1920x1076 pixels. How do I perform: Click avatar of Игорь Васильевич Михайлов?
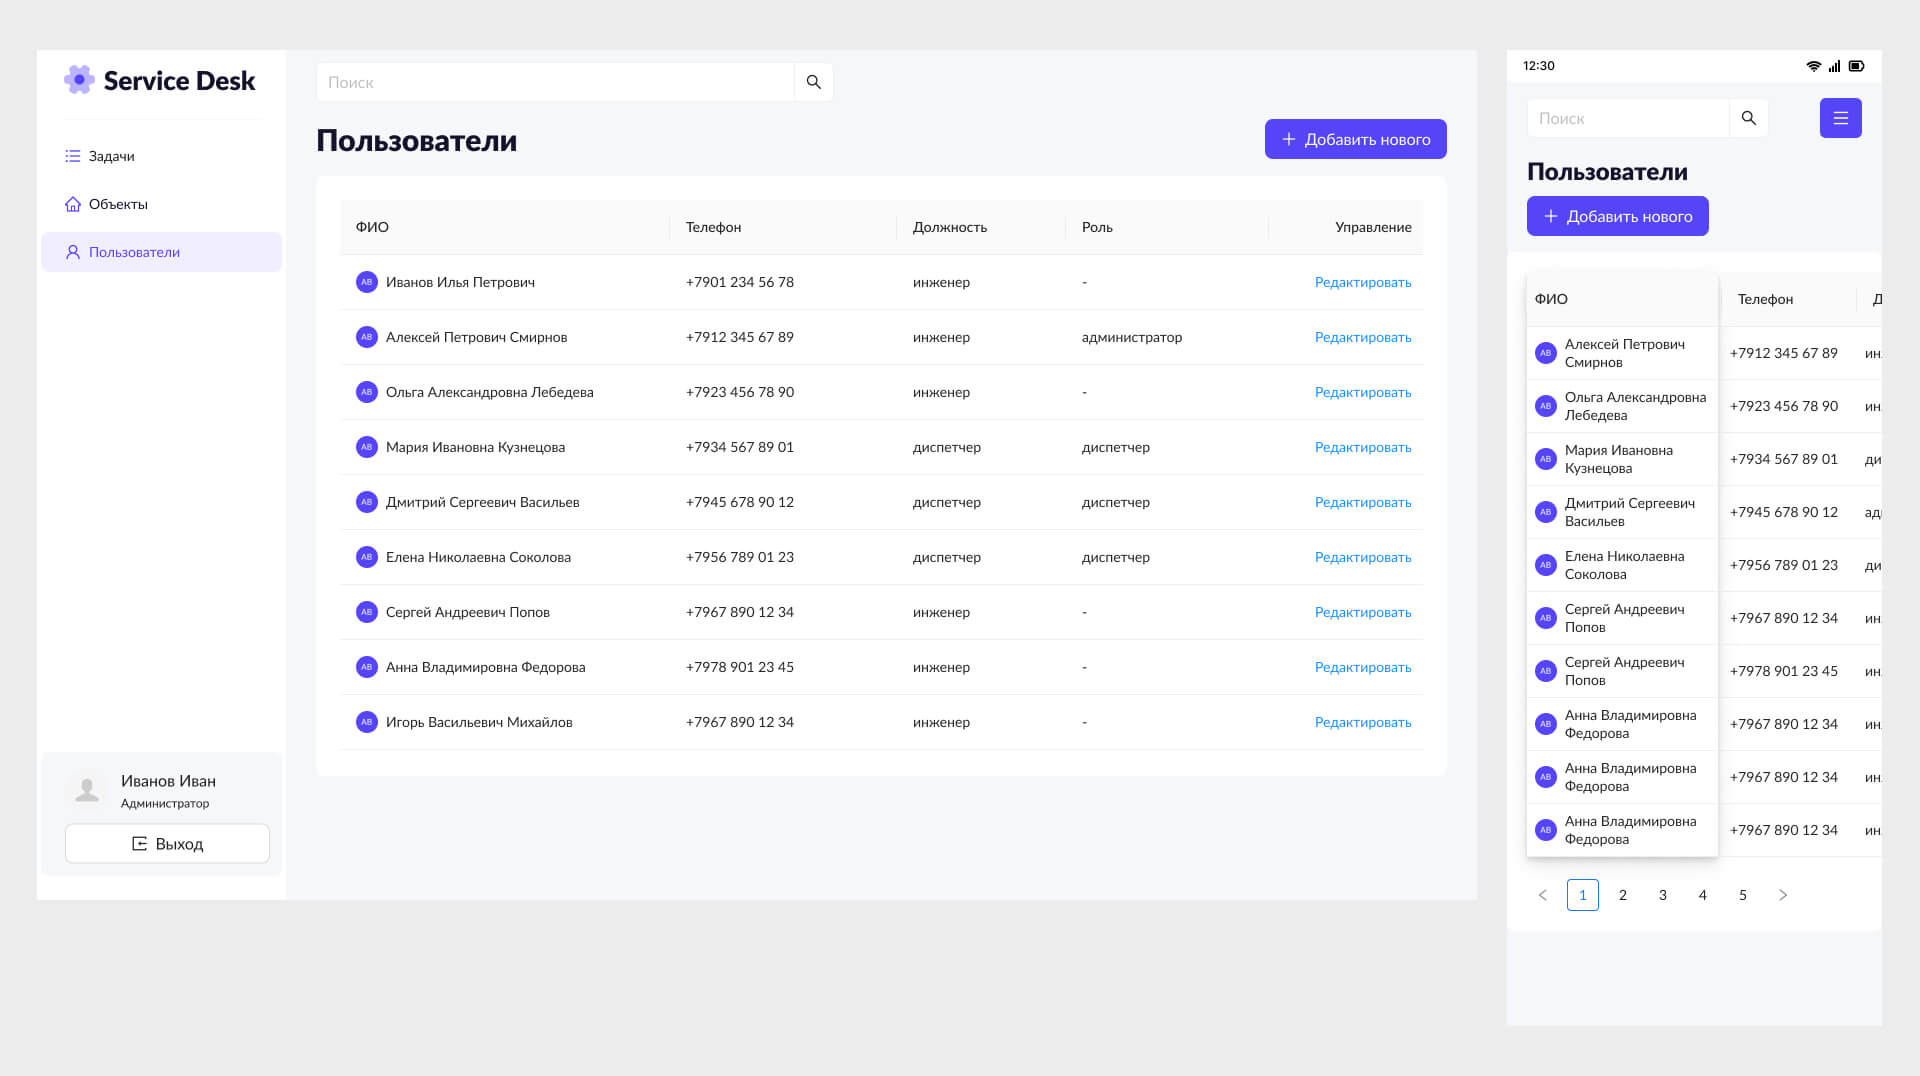point(367,722)
